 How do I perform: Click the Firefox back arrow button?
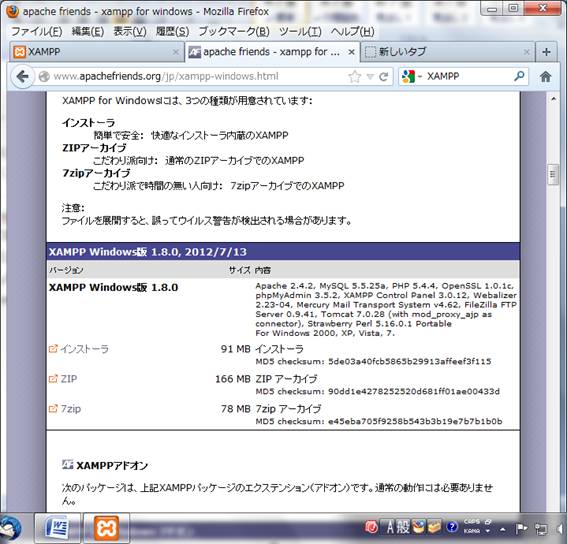point(22,76)
